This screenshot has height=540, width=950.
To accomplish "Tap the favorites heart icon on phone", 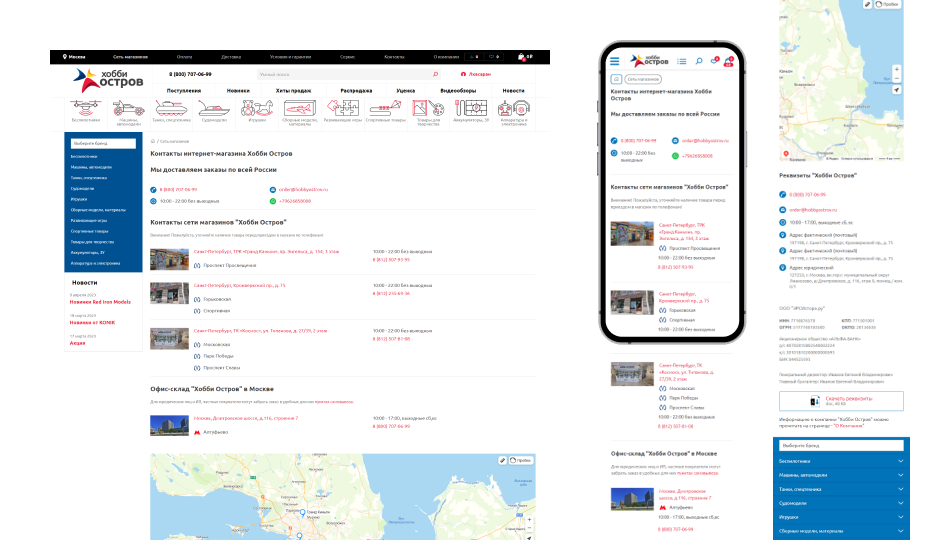I will (x=714, y=61).
